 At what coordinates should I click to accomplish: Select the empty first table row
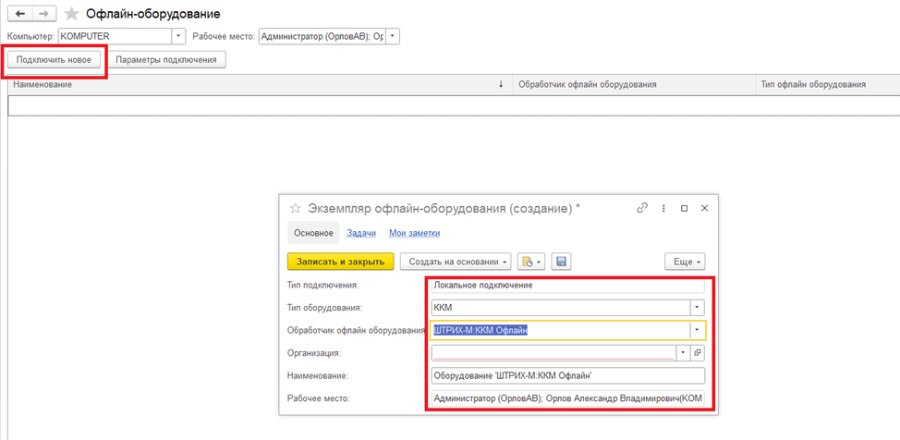pyautogui.click(x=453, y=106)
